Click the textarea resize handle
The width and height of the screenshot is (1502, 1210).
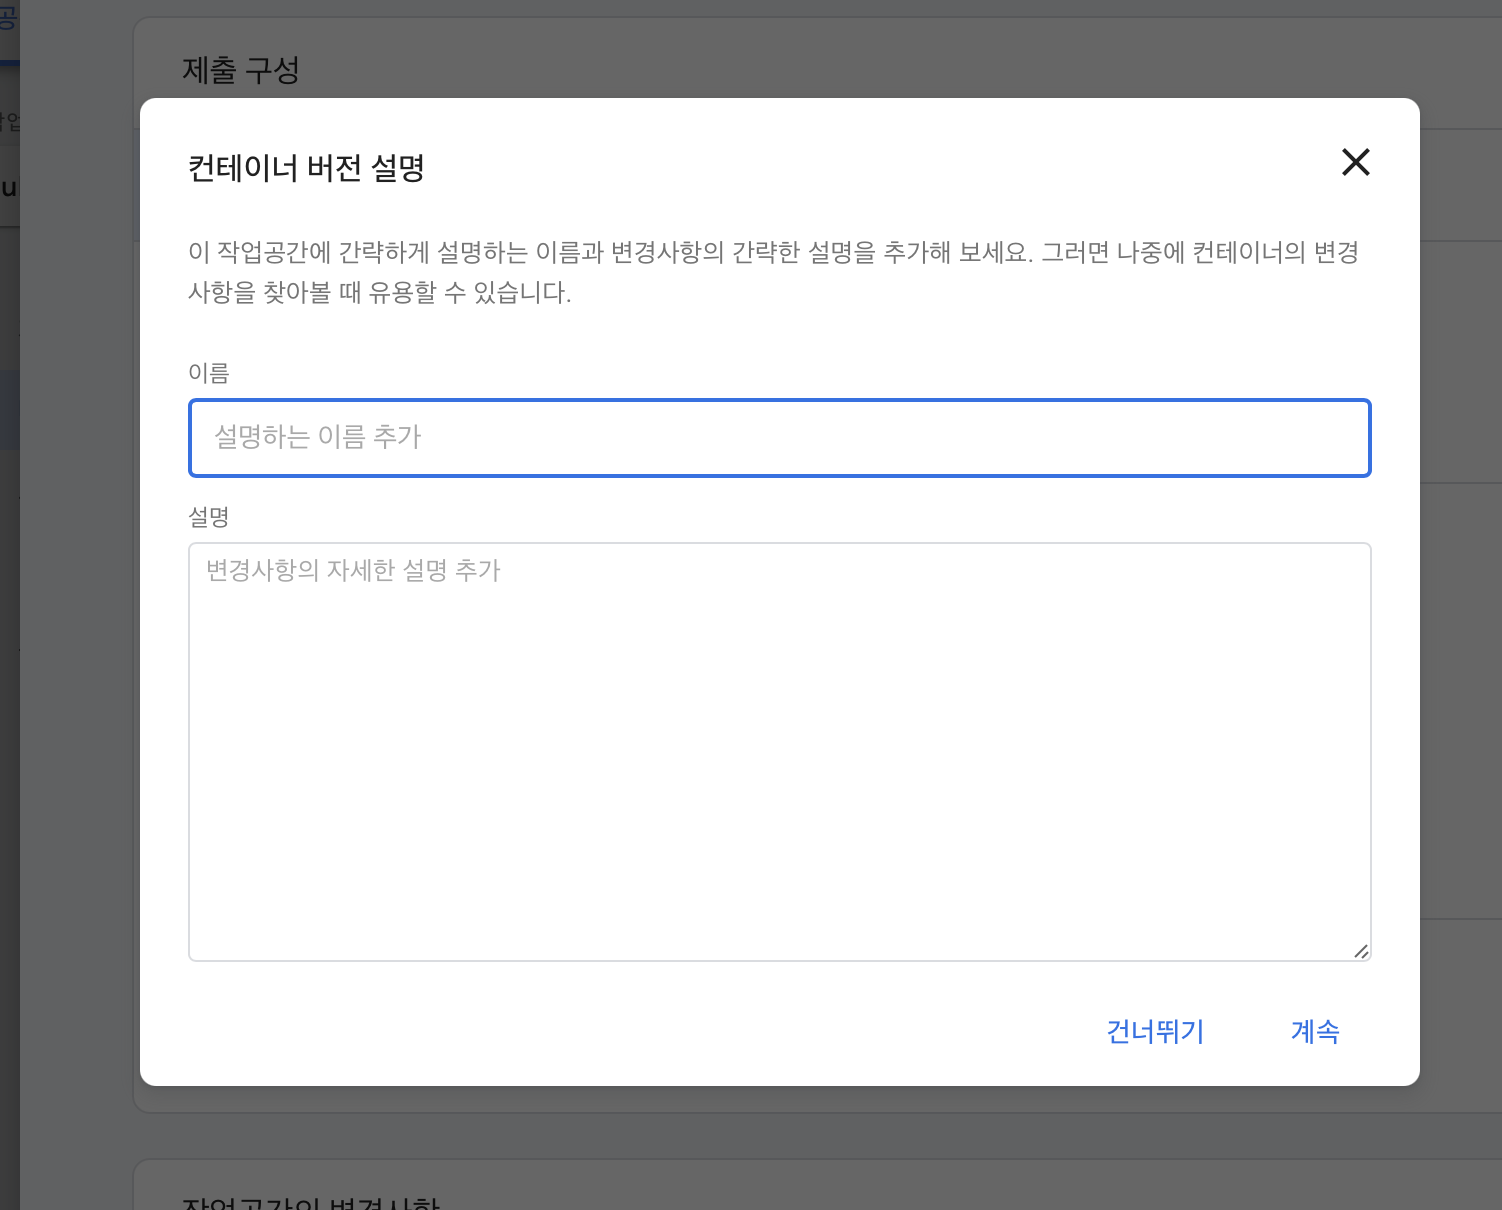tap(1361, 951)
